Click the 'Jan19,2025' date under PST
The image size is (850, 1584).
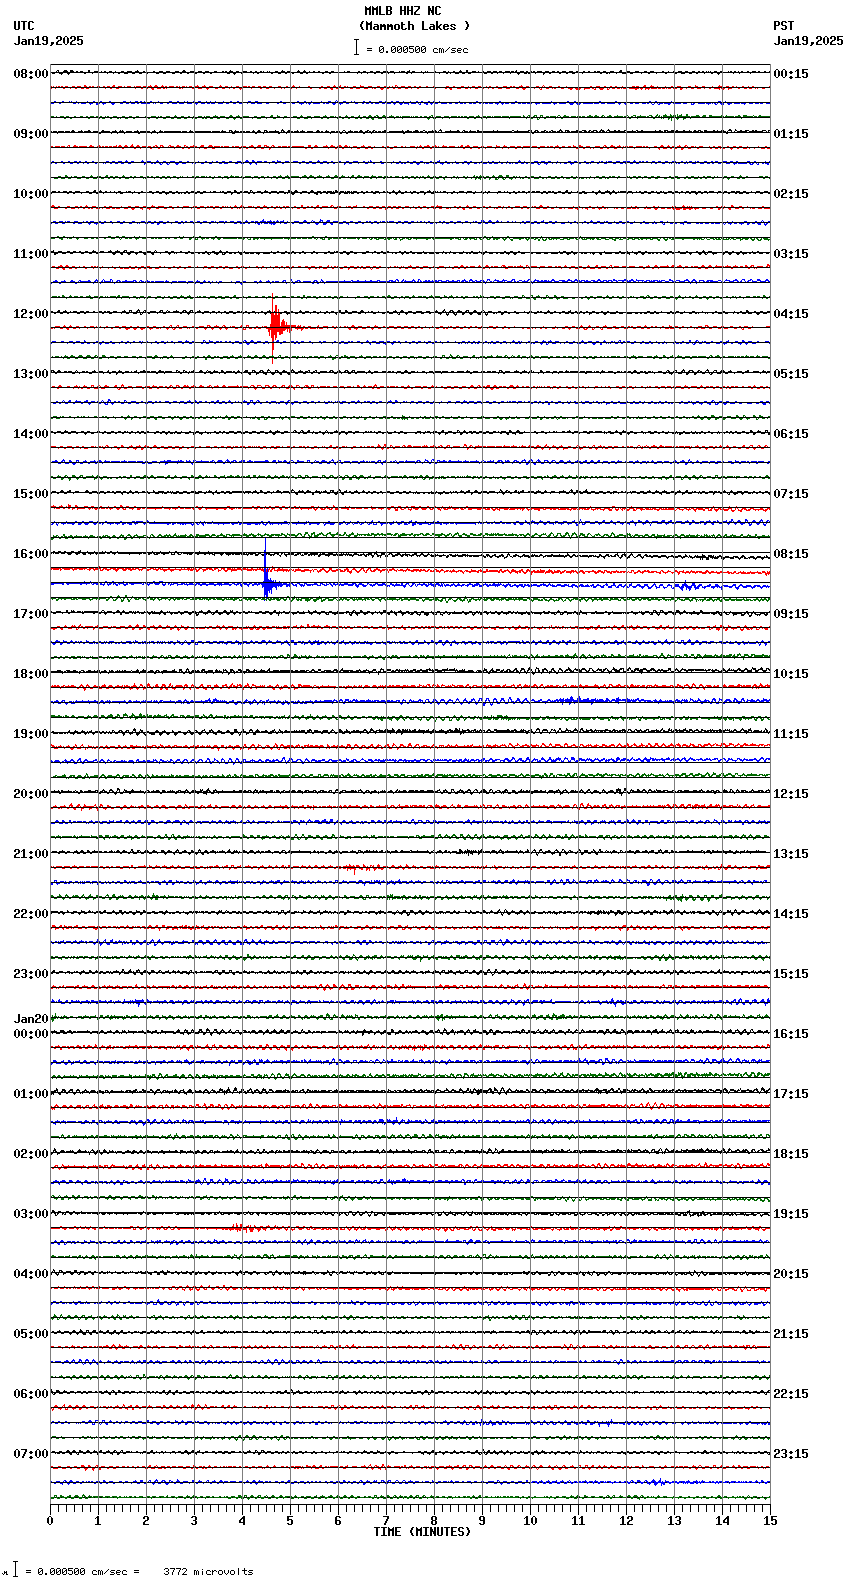(x=808, y=41)
